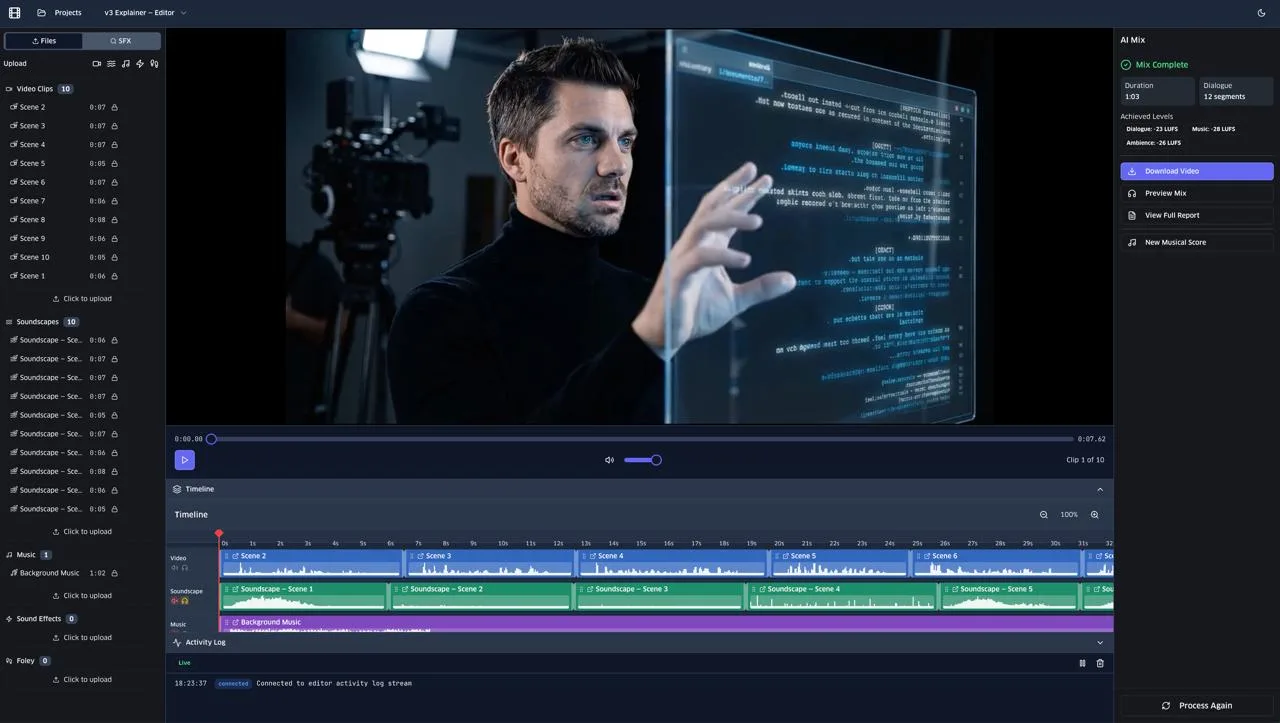Click the red timeline playhead marker
Screen dimensions: 1280x723
(219, 534)
